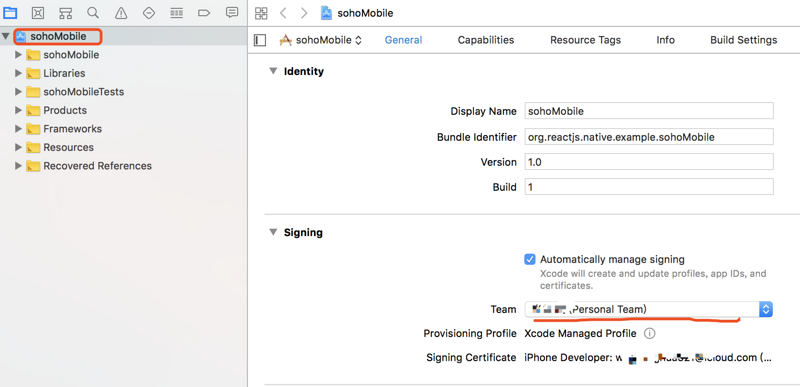Switch to the Capabilities tab
Image resolution: width=800 pixels, height=387 pixels.
486,40
